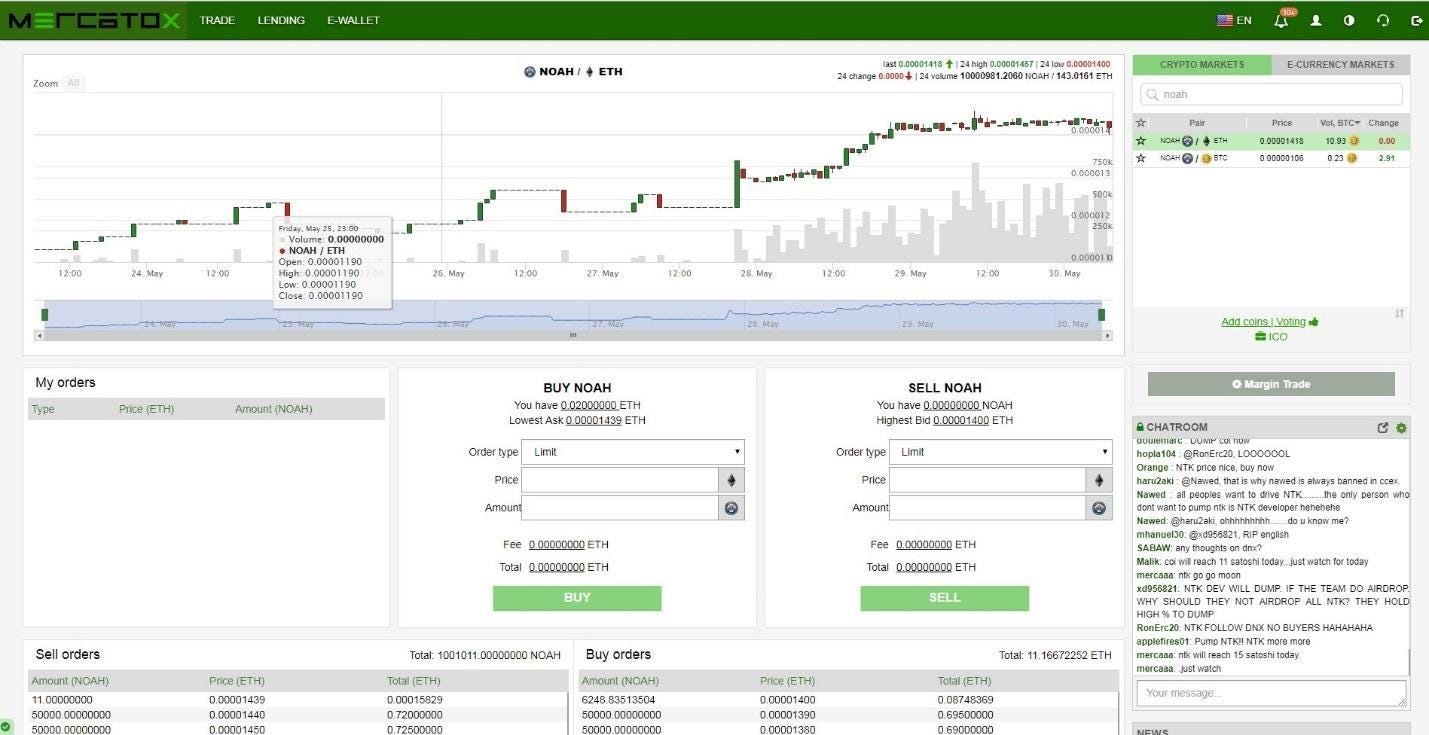The image size is (1429, 735).
Task: Open the EN language selector
Action: coord(1234,20)
